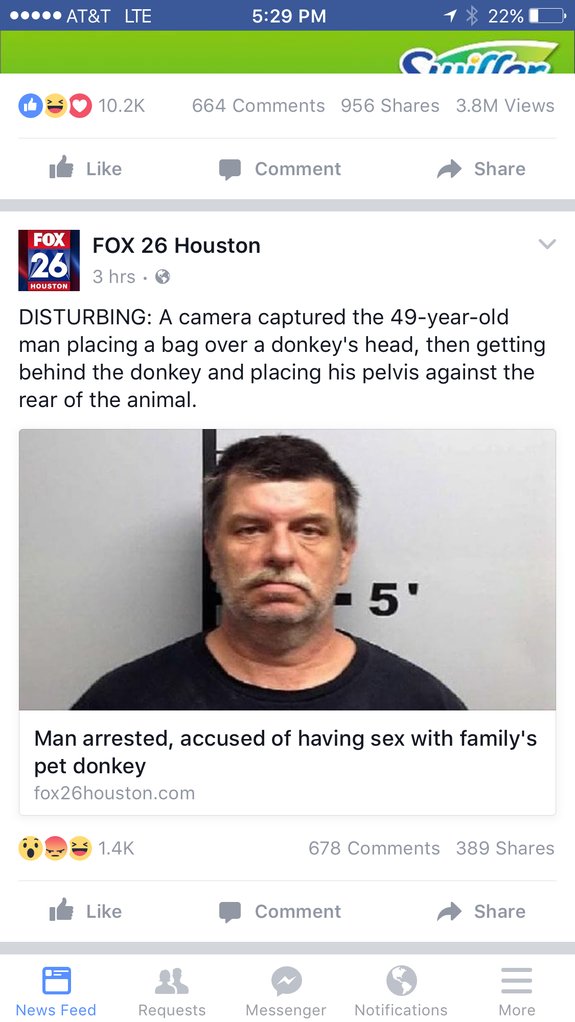The height and width of the screenshot is (1022, 575).
Task: Open the FOX 26 Houston page name
Action: (176, 245)
